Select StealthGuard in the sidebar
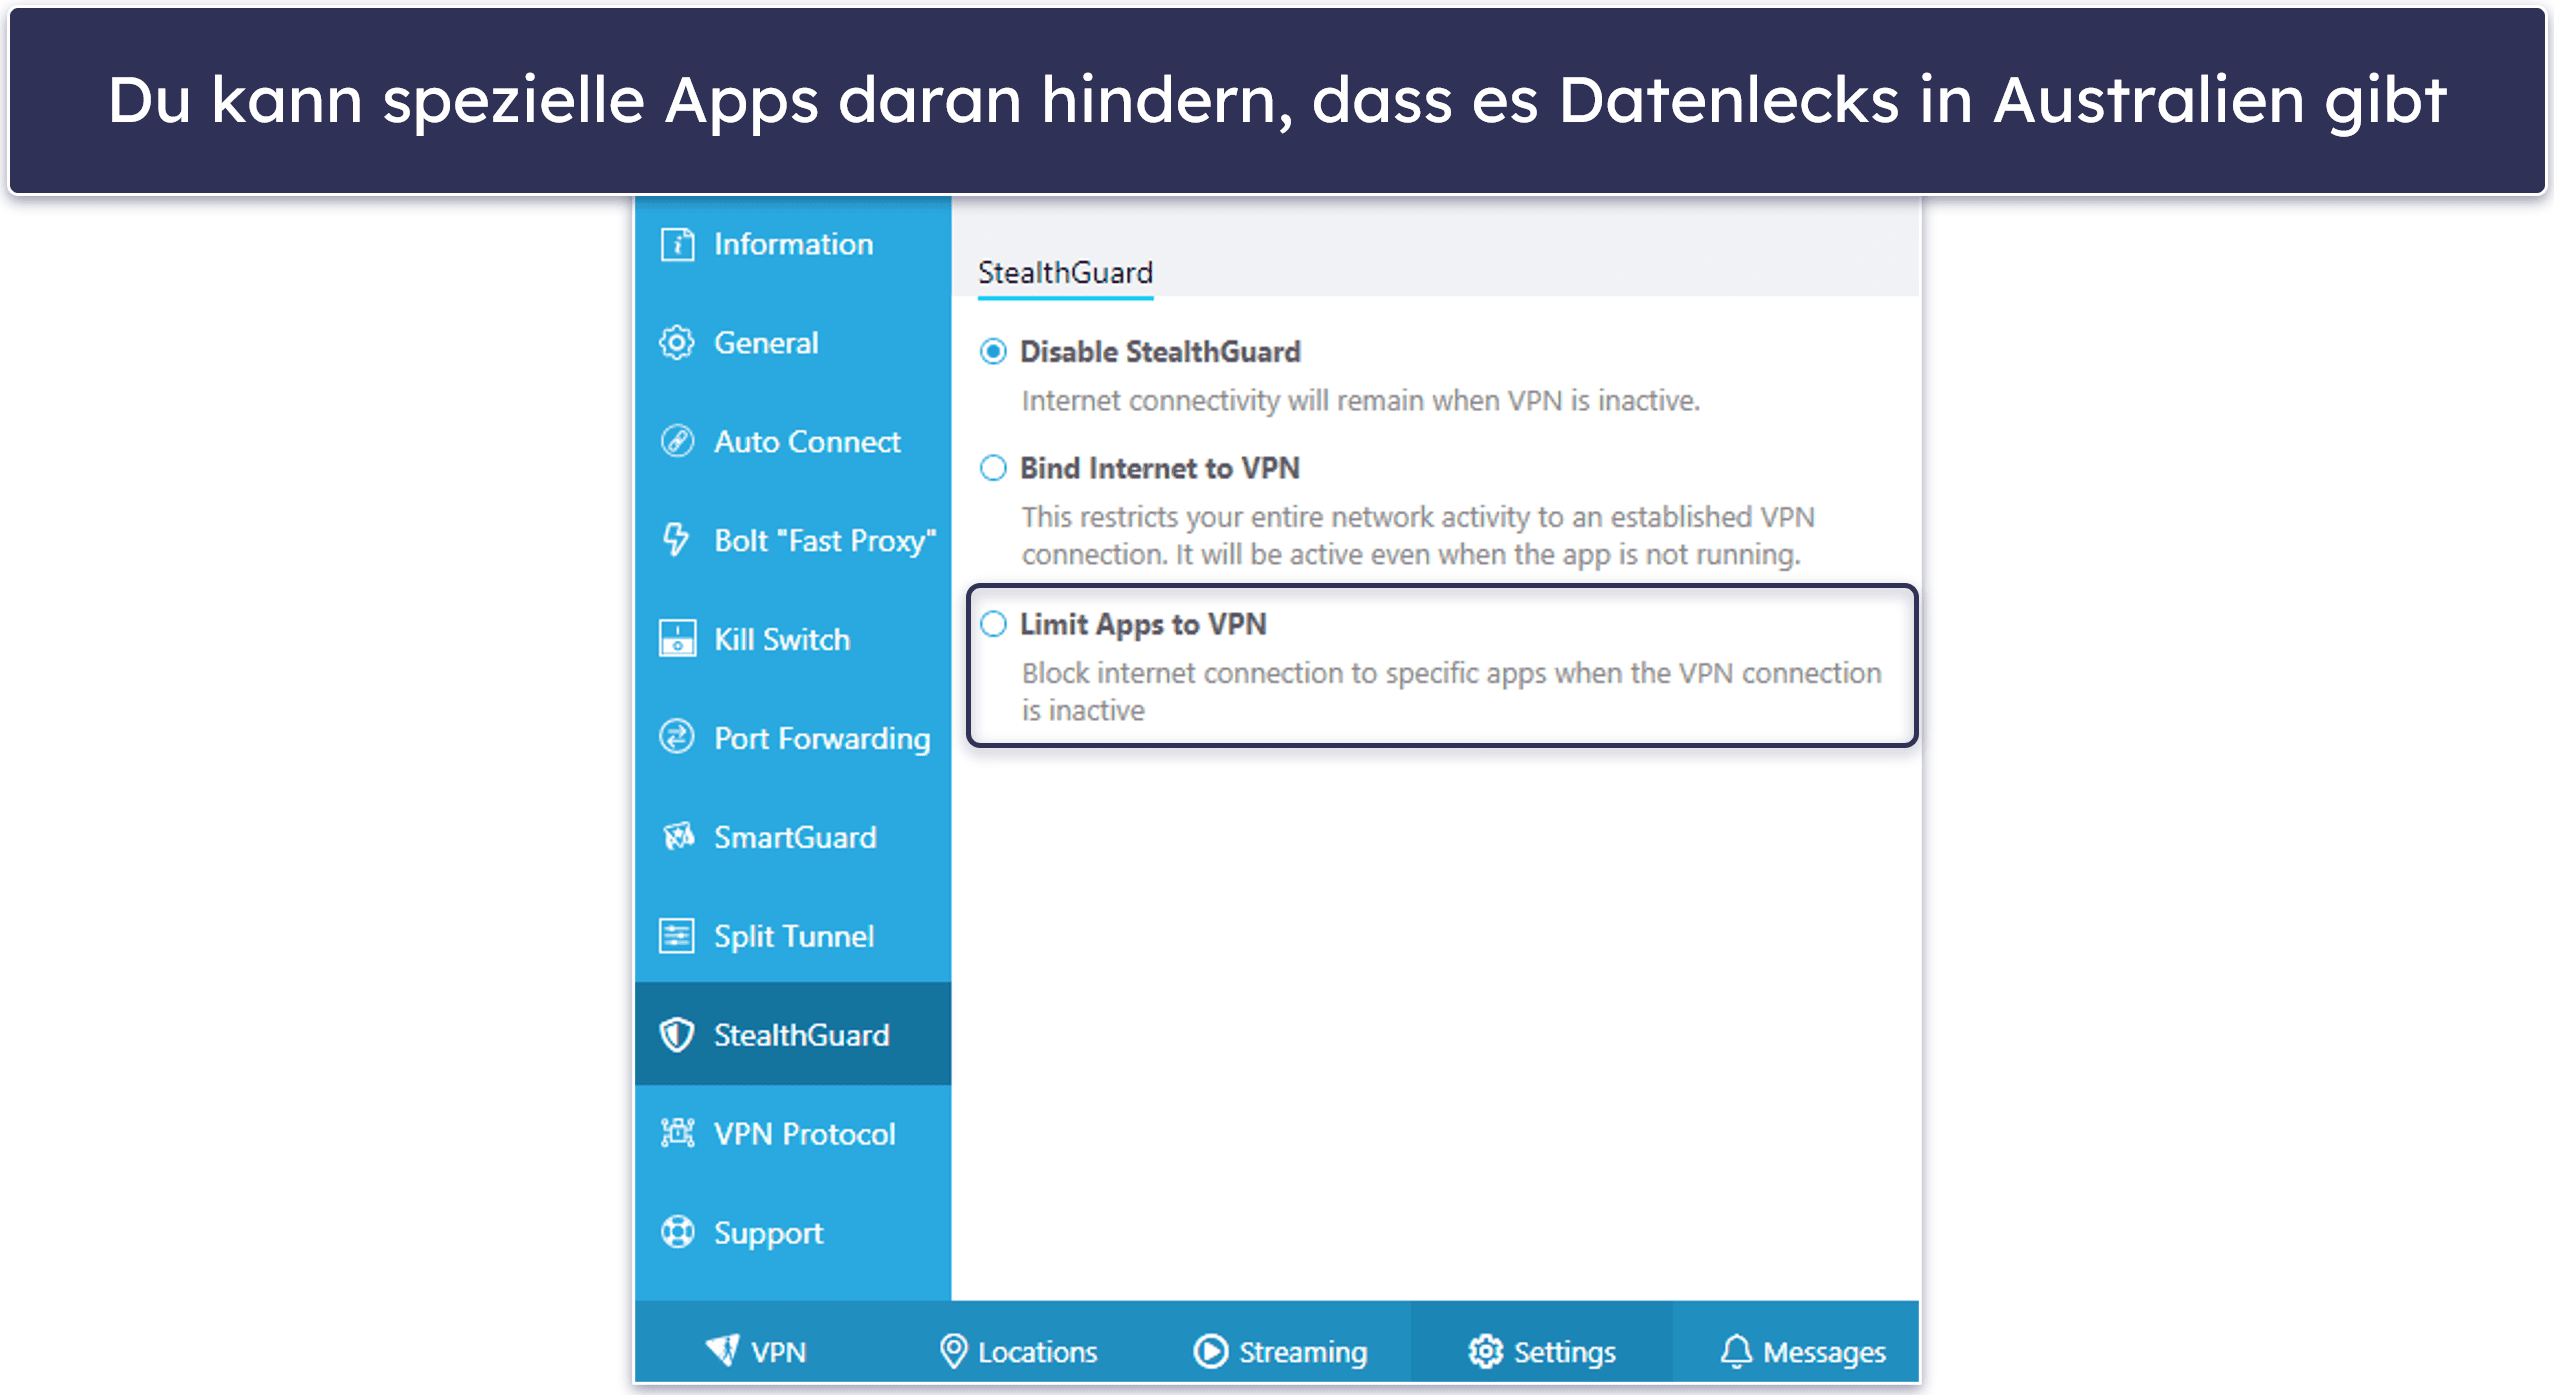The height and width of the screenshot is (1395, 2554). pyautogui.click(x=793, y=1034)
